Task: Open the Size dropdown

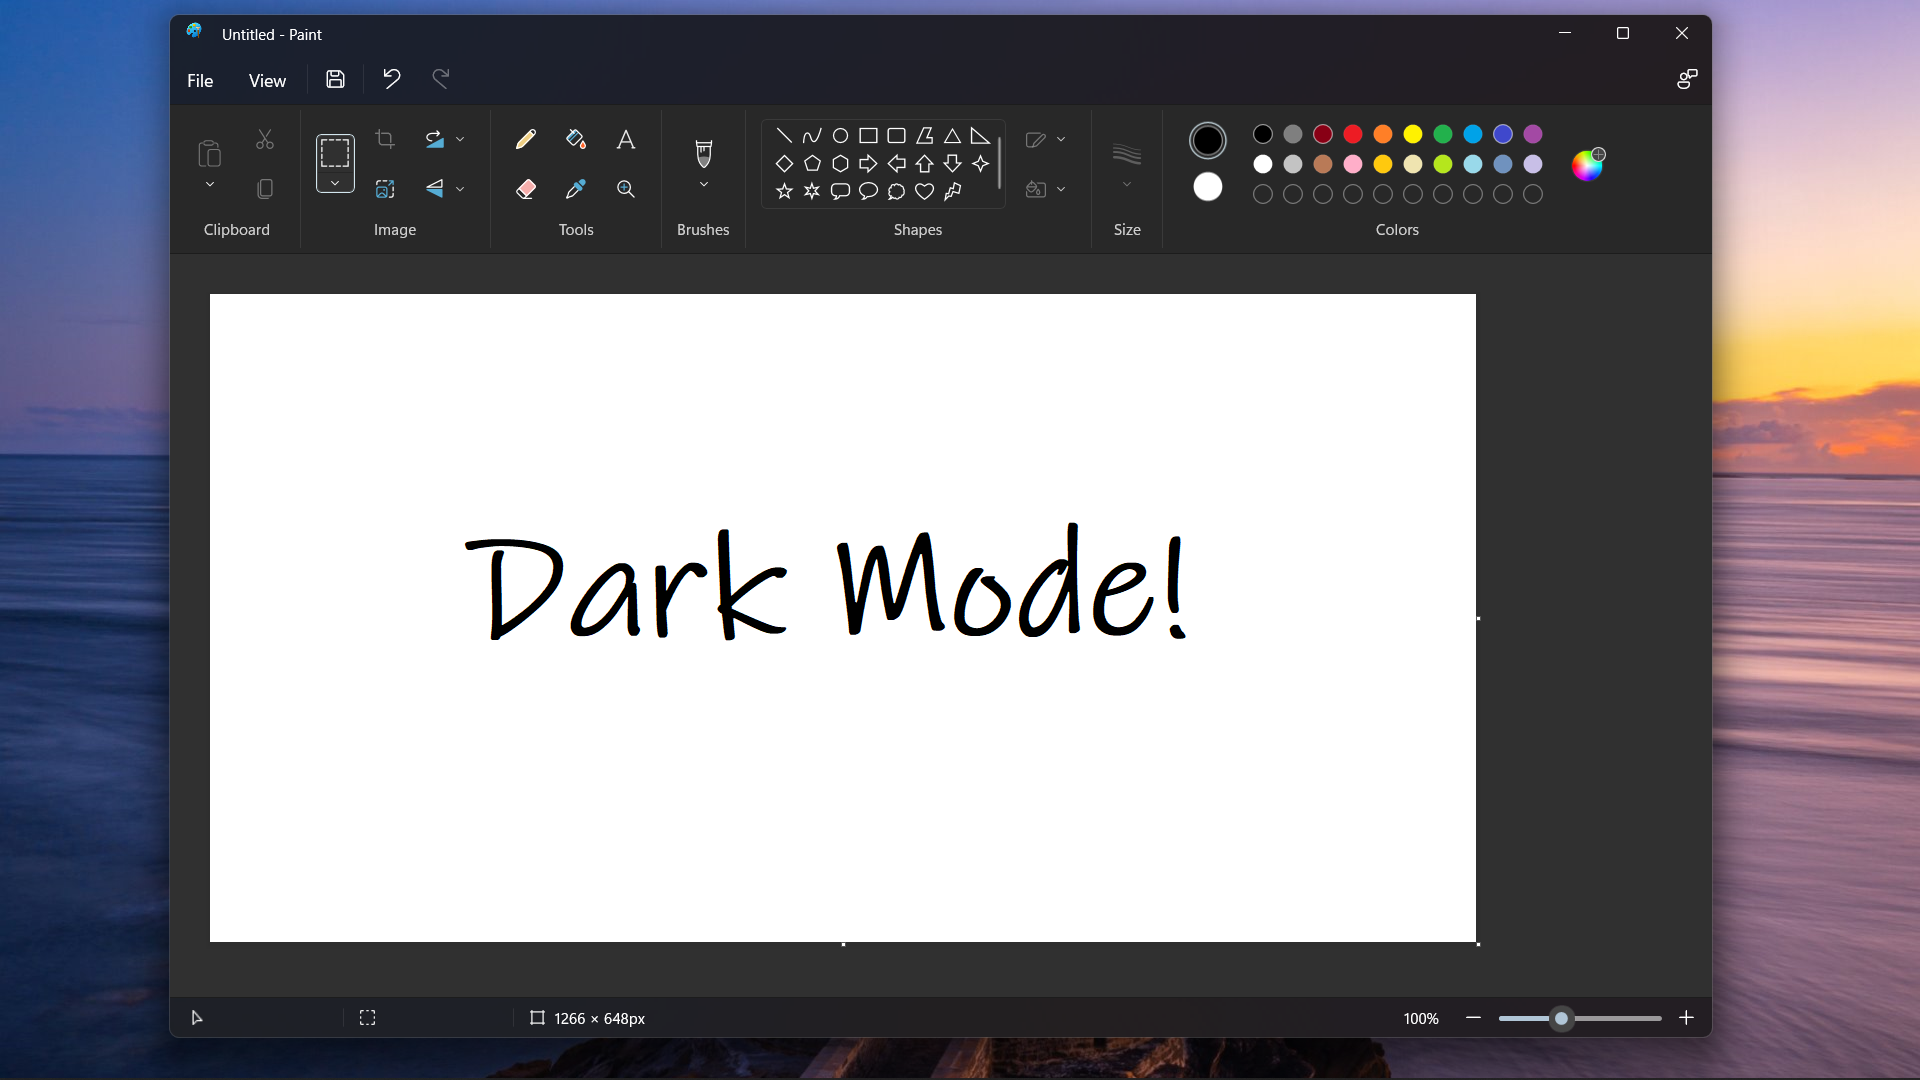Action: point(1127,184)
